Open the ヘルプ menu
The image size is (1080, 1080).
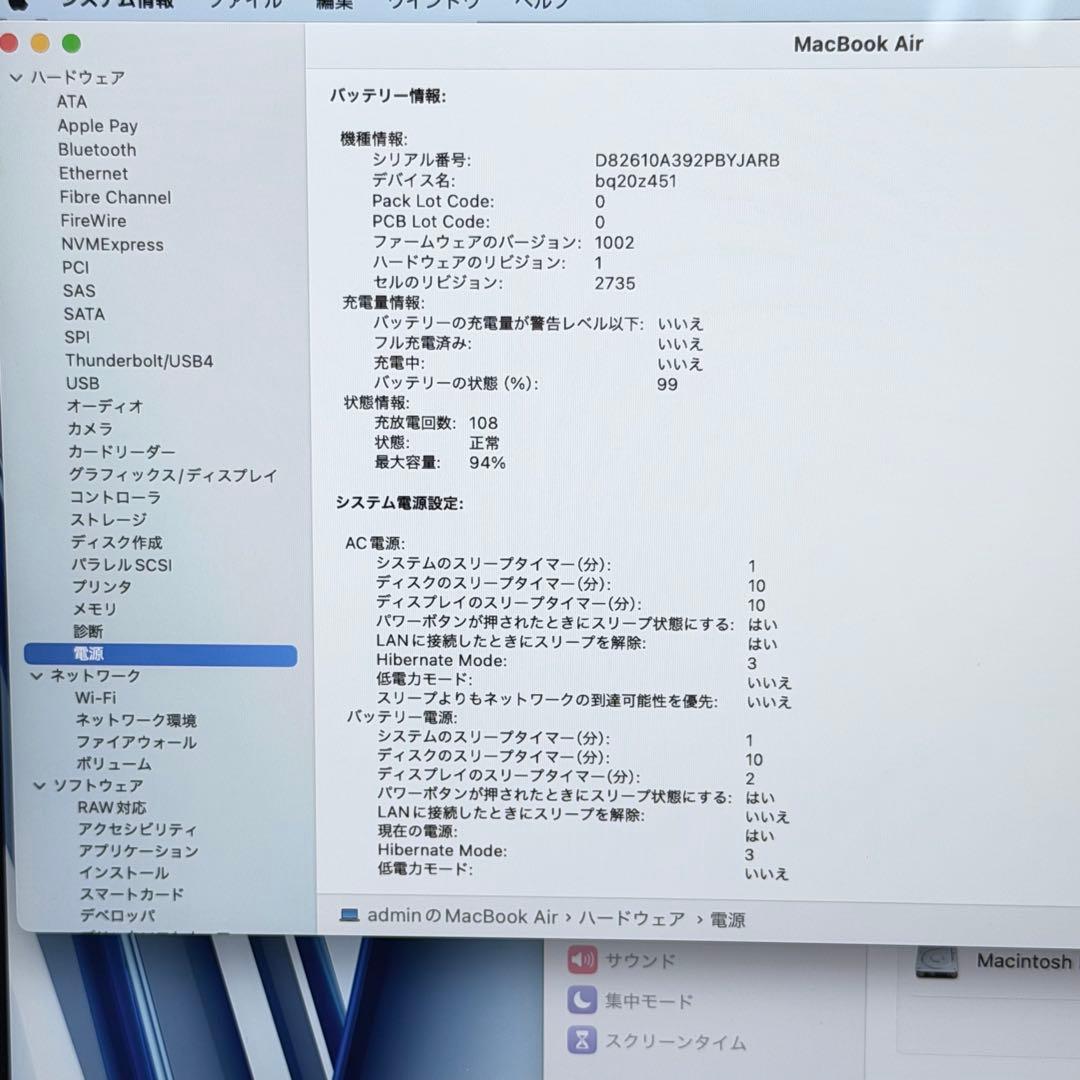542,3
